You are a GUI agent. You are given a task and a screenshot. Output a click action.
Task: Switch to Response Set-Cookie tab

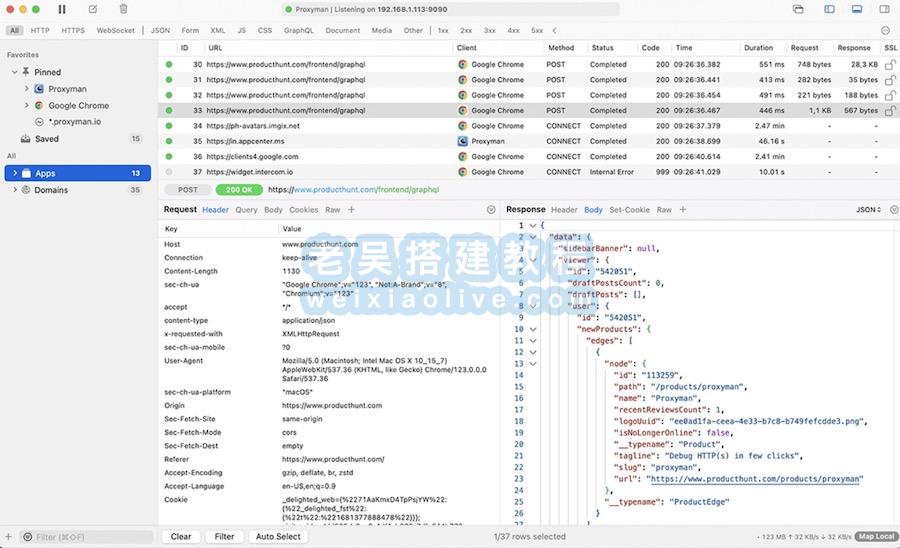click(630, 210)
